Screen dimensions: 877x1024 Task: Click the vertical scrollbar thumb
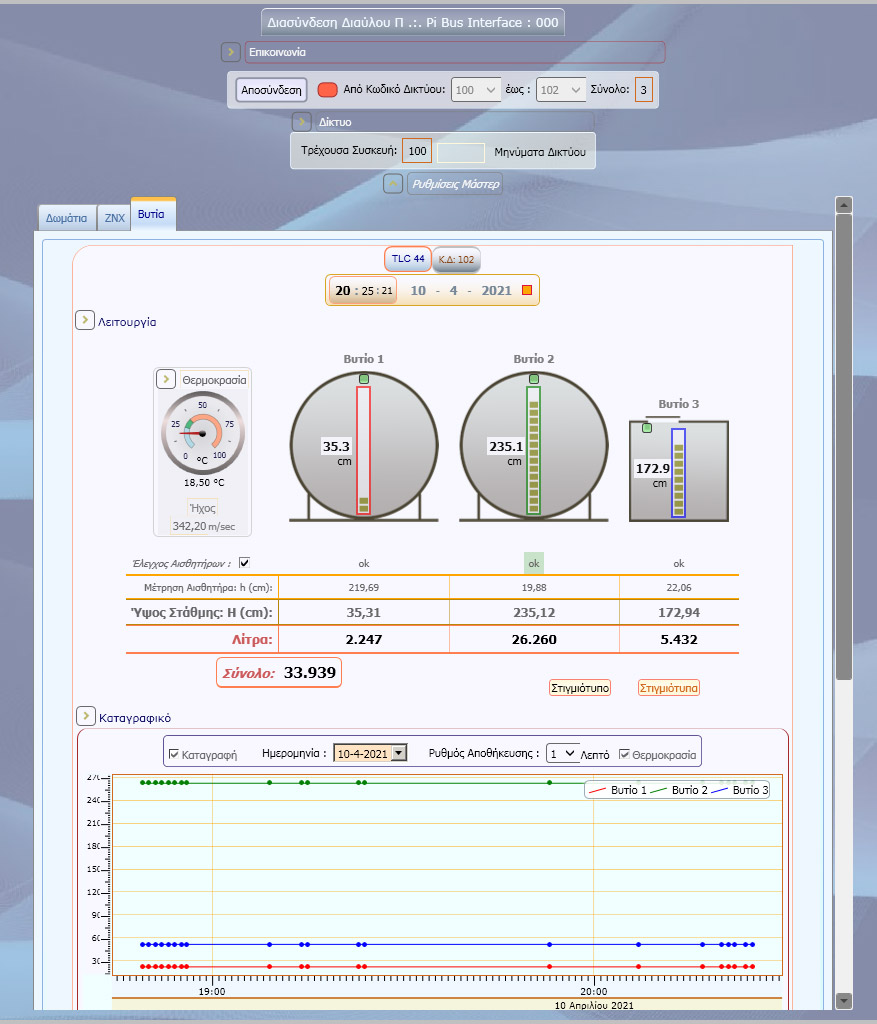click(x=844, y=447)
